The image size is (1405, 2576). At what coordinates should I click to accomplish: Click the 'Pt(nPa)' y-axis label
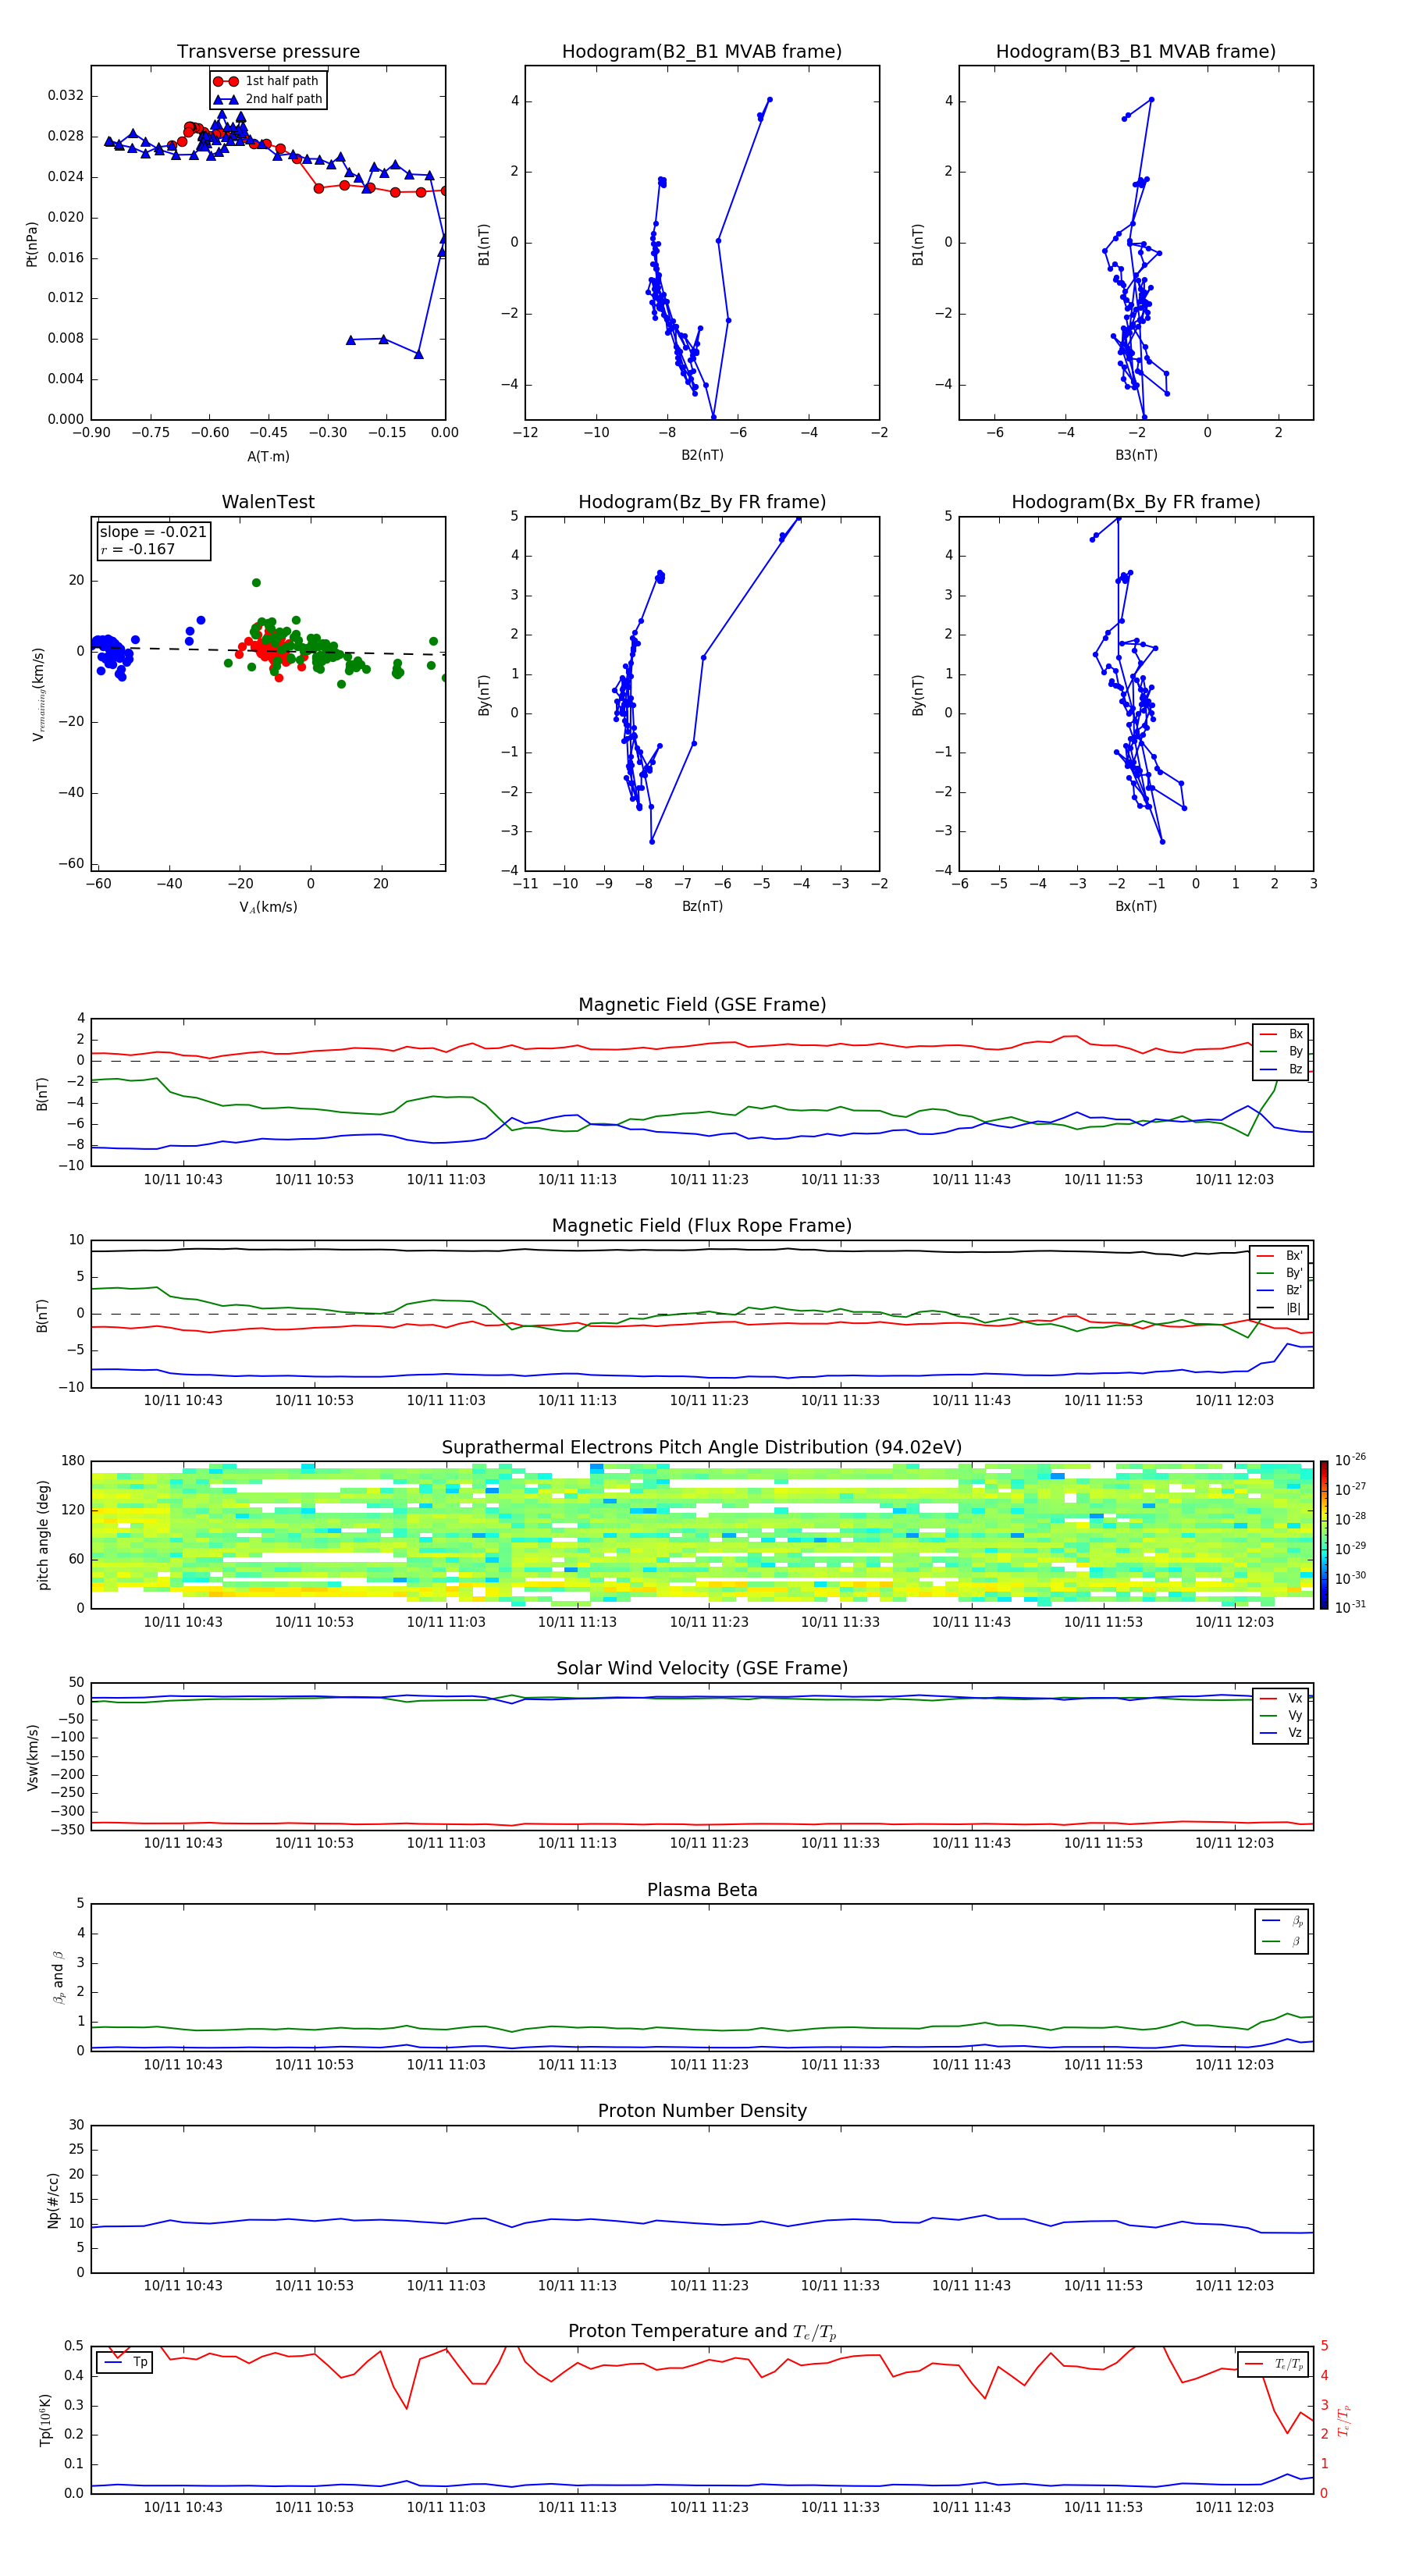point(31,243)
